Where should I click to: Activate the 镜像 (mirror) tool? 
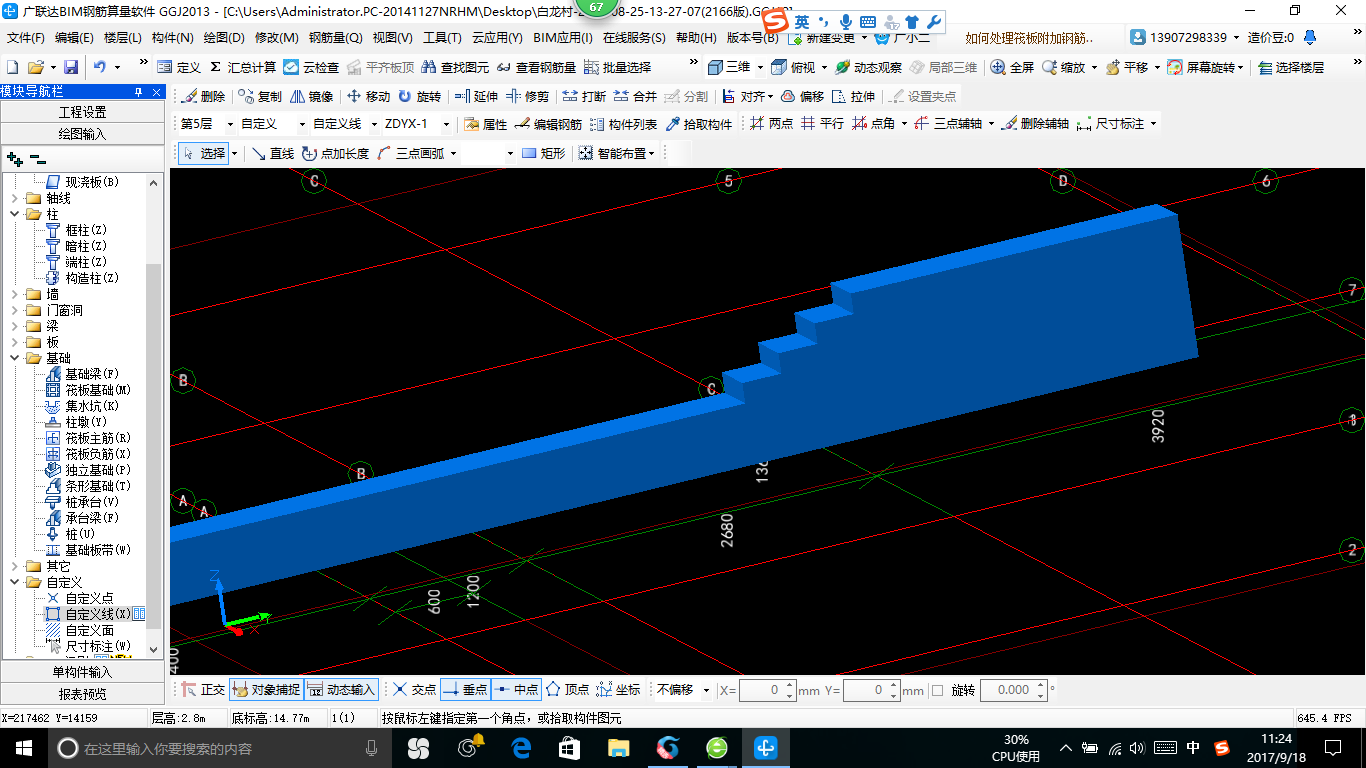[312, 97]
